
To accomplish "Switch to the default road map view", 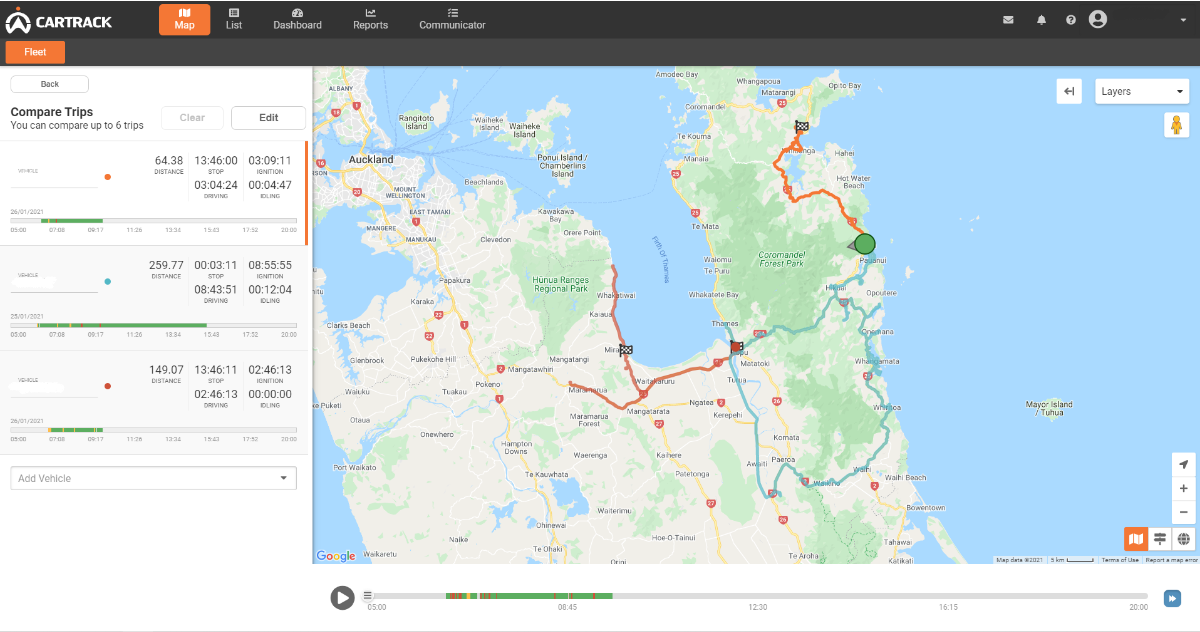I will coord(1135,539).
